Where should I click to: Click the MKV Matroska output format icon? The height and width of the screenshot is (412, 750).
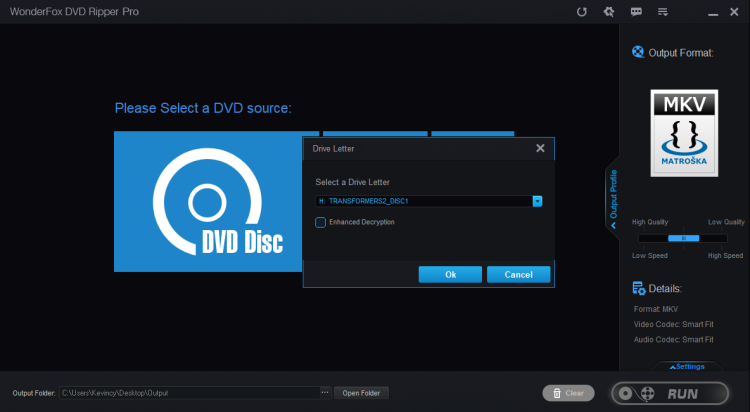coord(684,133)
